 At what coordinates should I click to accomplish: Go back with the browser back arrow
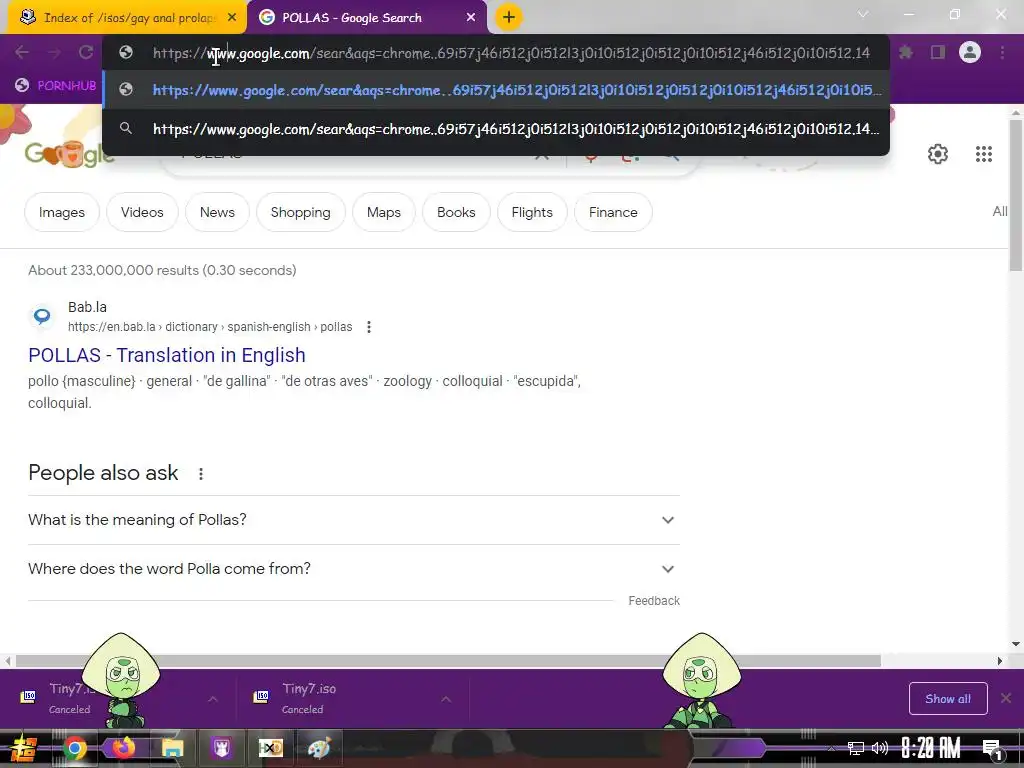tap(22, 52)
